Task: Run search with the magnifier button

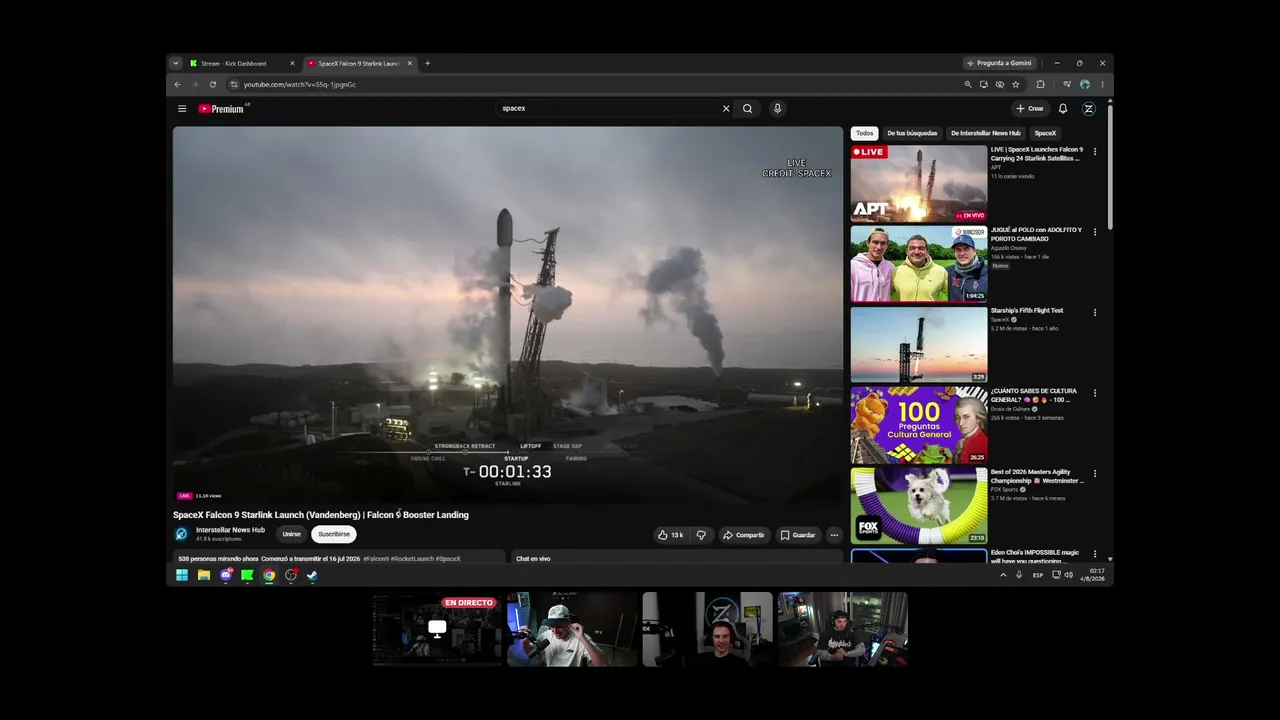Action: pyautogui.click(x=747, y=109)
